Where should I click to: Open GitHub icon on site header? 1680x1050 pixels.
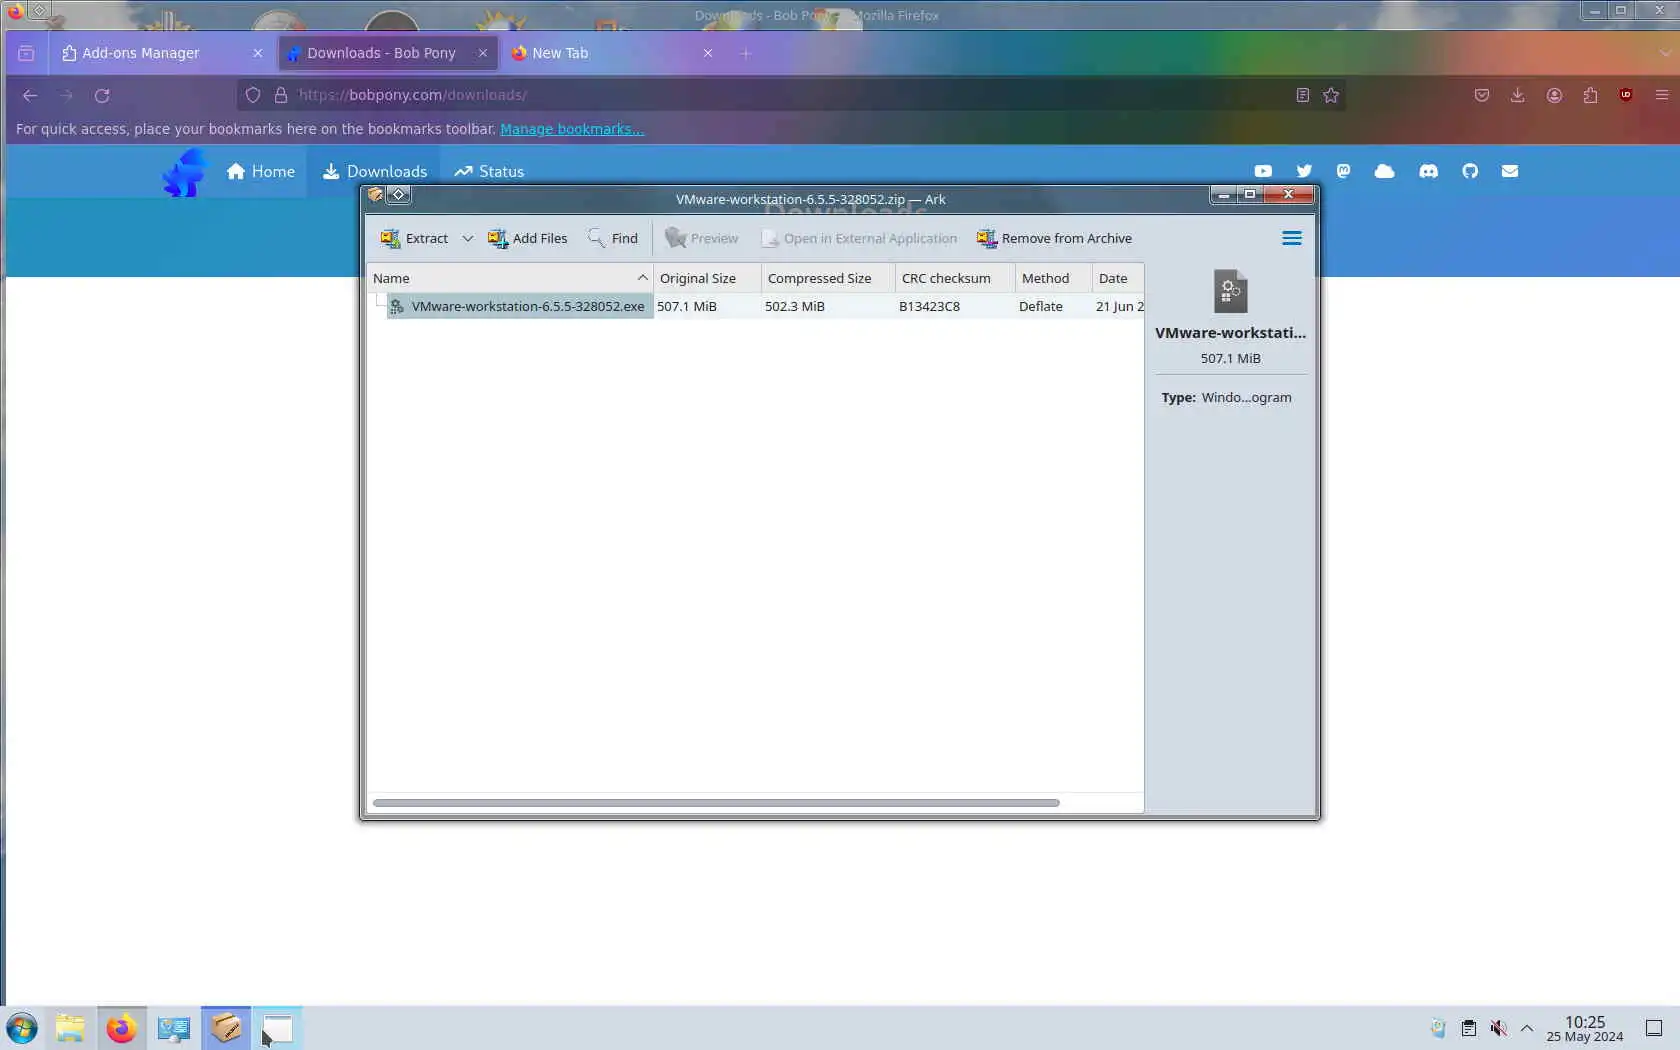point(1470,171)
